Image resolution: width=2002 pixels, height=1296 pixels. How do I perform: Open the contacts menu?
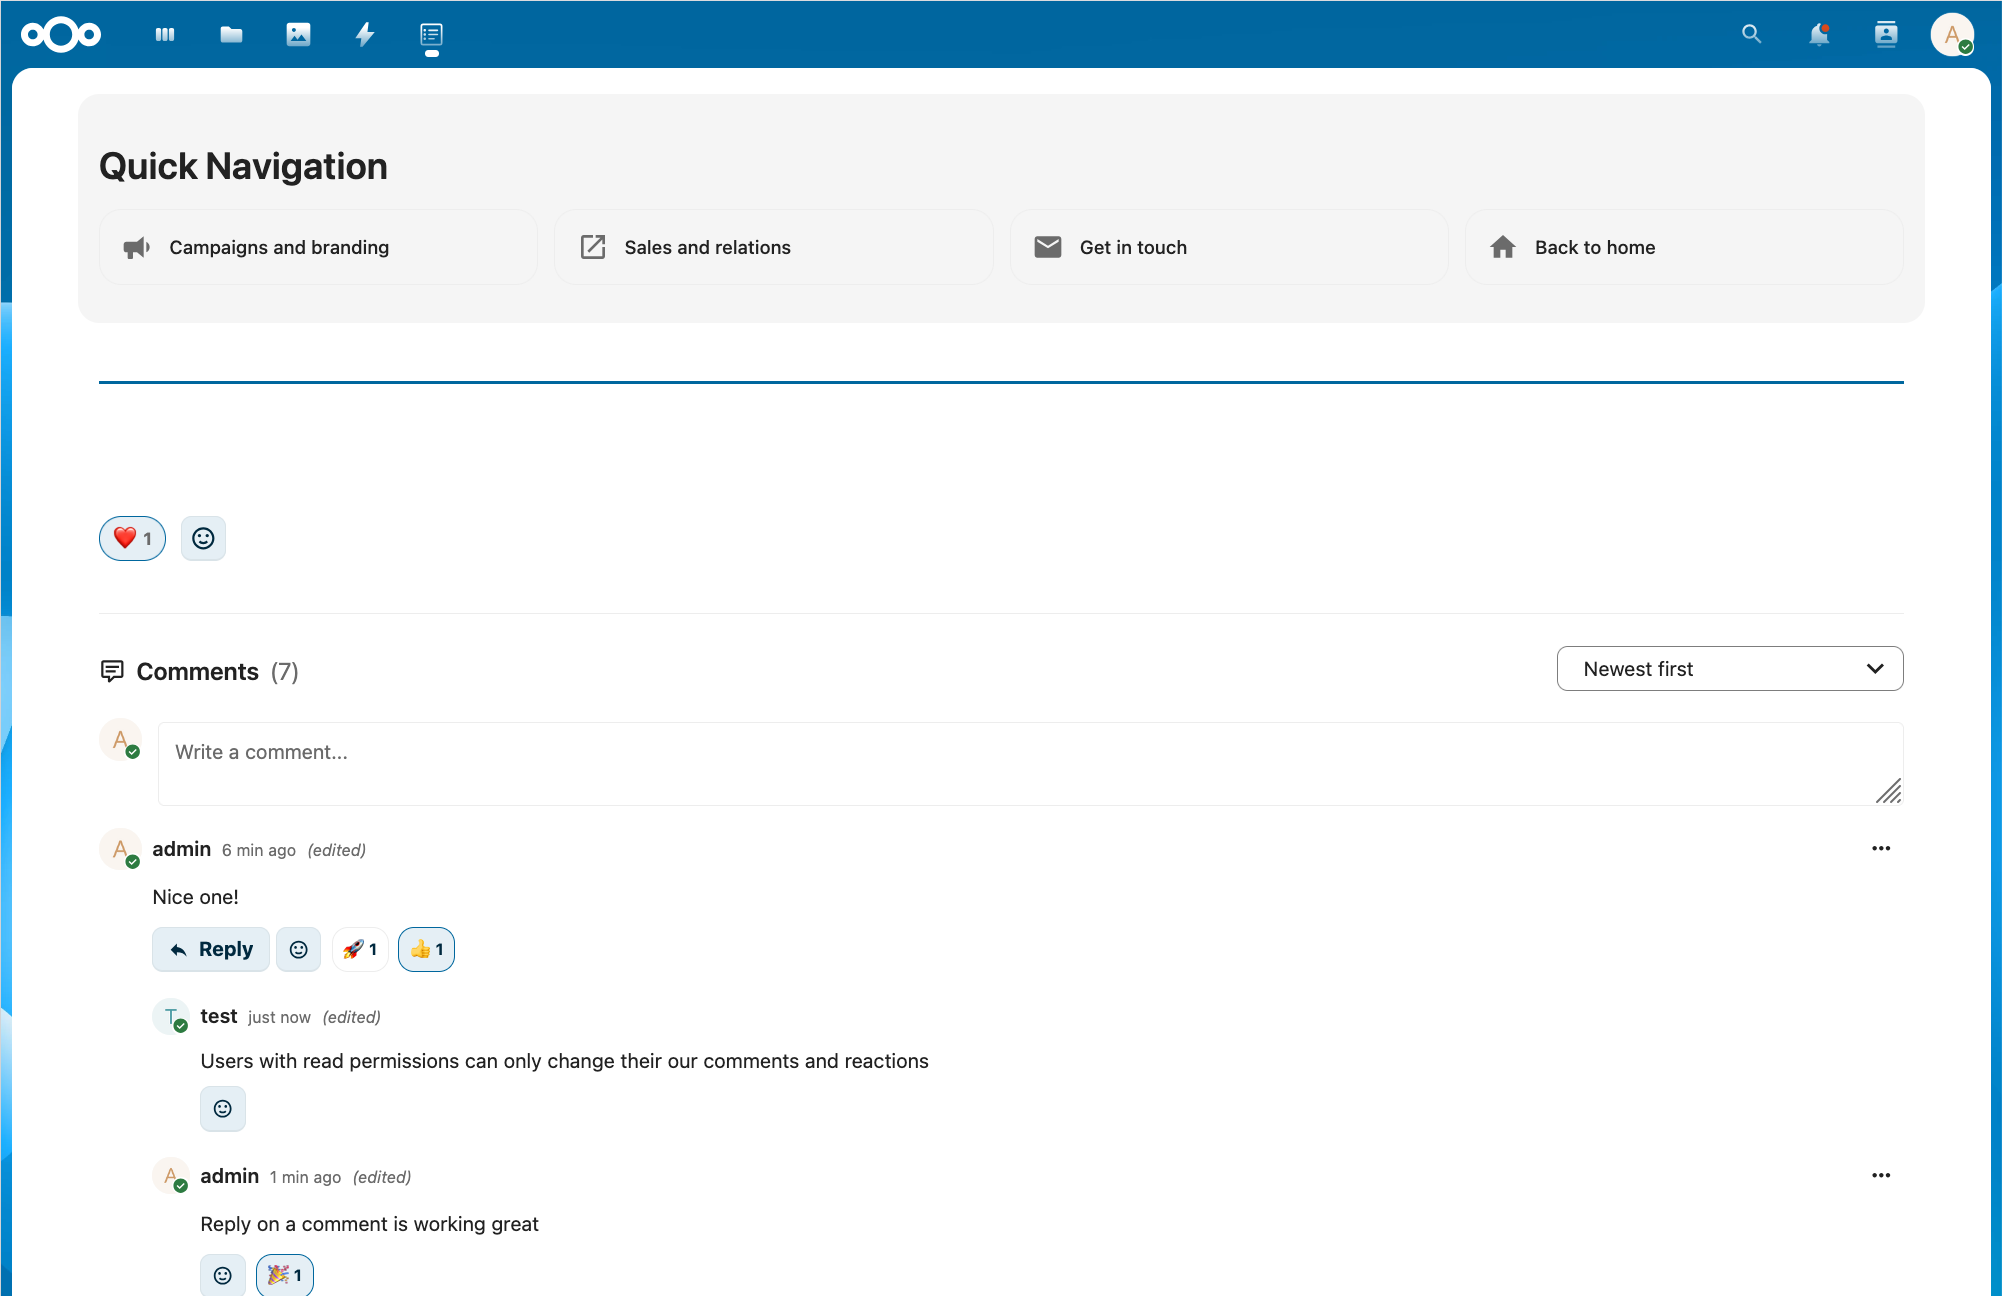[1886, 34]
